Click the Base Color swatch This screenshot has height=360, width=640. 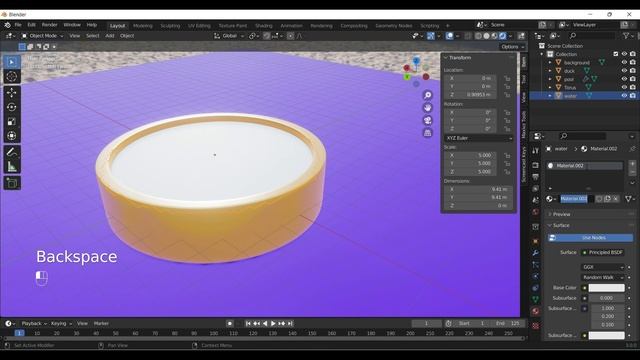tap(607, 288)
